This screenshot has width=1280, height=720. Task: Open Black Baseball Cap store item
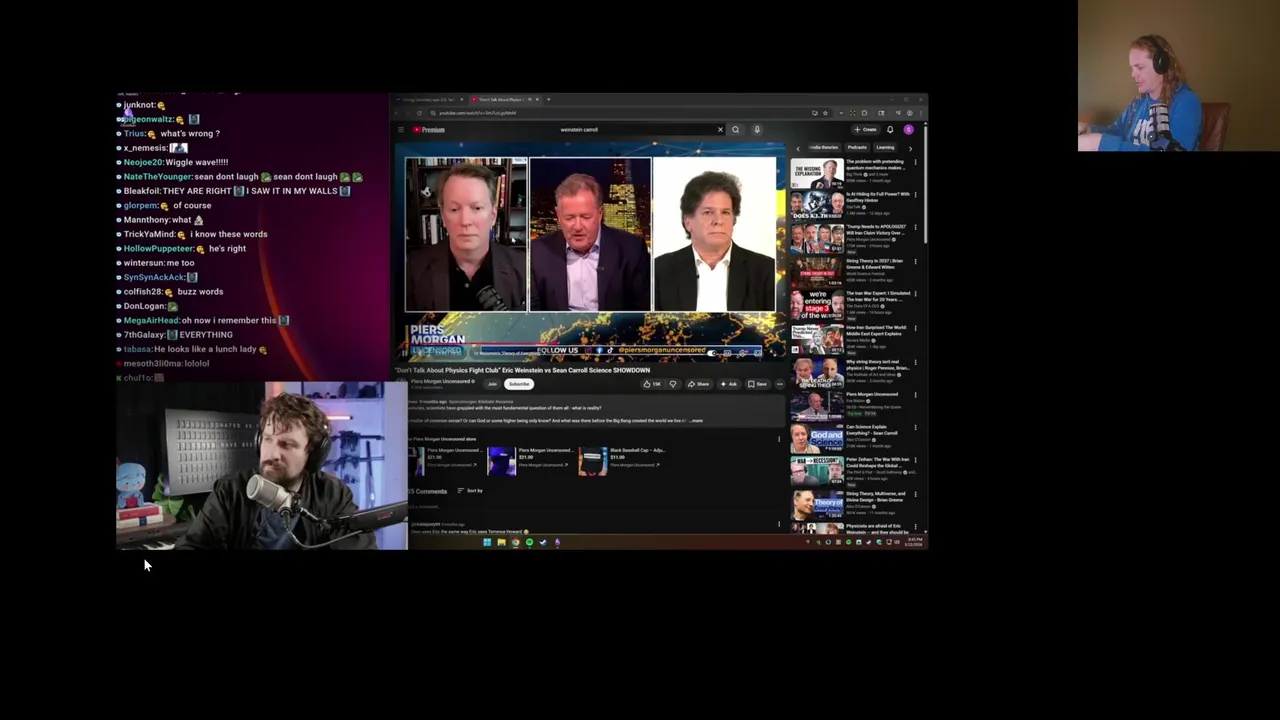click(x=622, y=461)
